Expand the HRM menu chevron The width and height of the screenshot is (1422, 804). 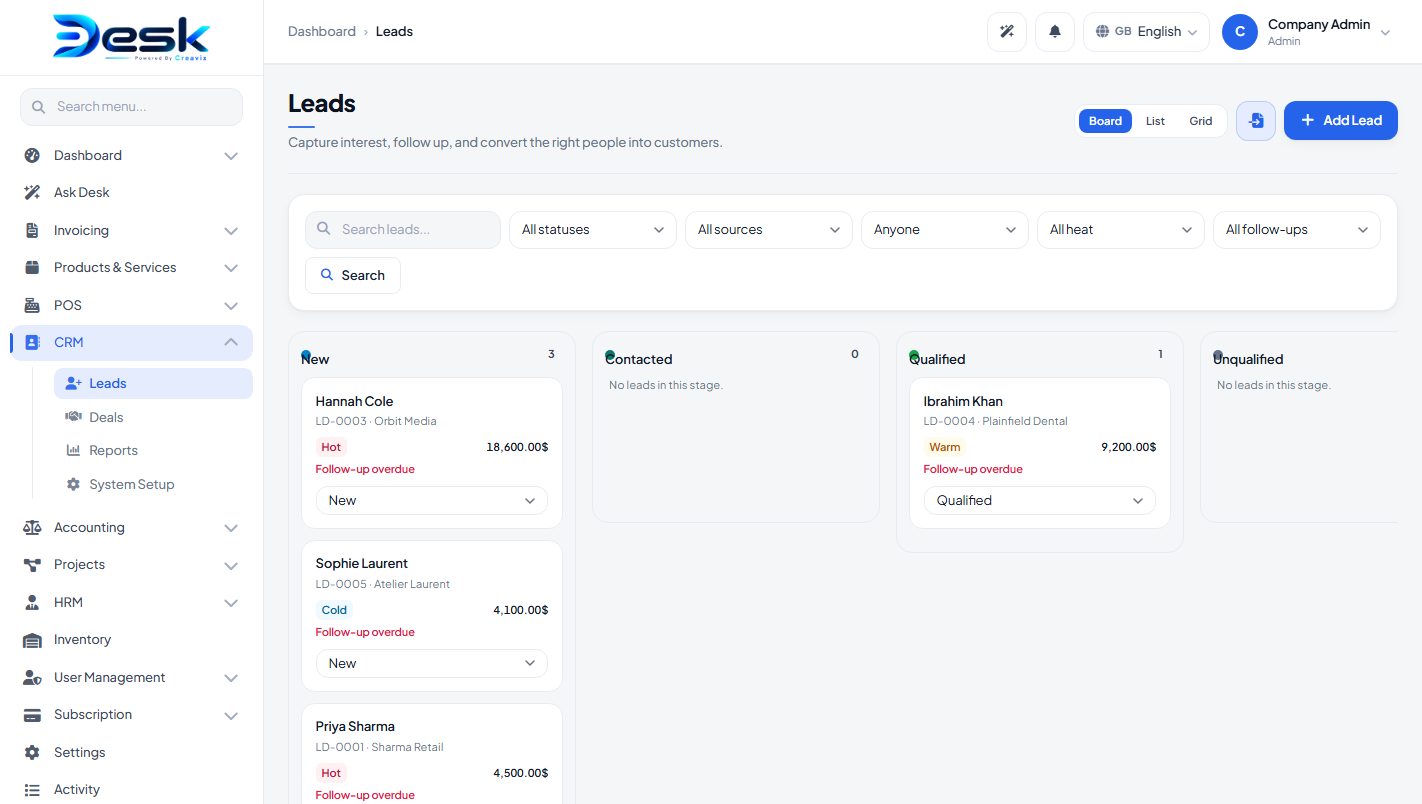(x=231, y=603)
